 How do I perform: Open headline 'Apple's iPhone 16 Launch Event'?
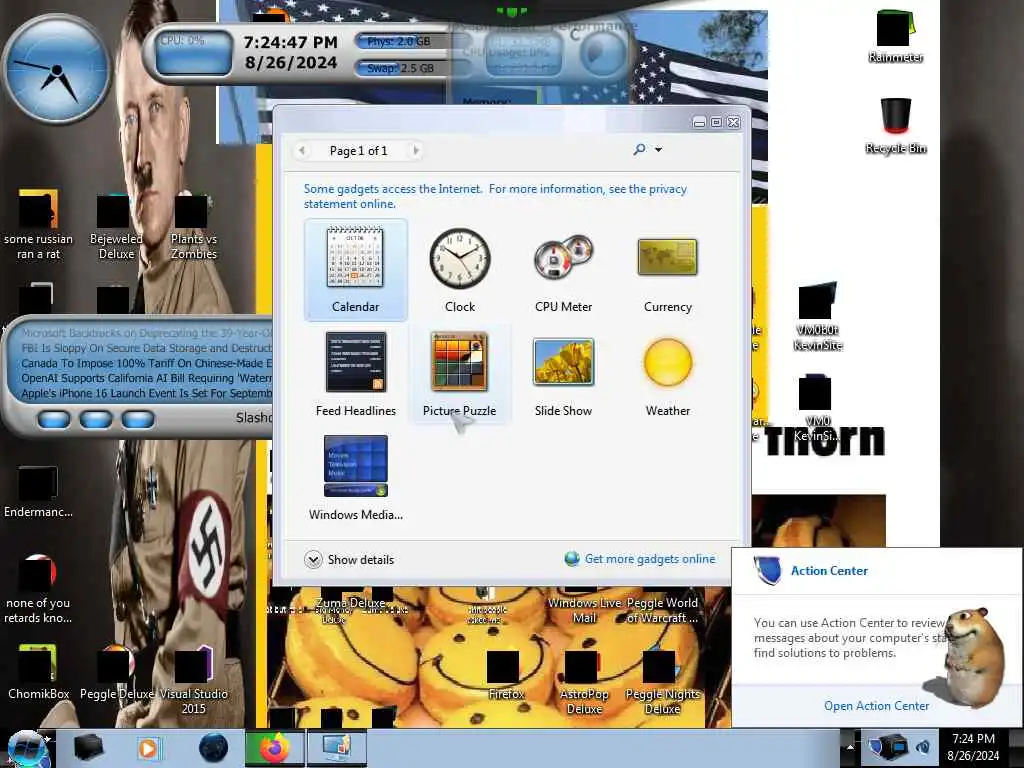pos(146,393)
